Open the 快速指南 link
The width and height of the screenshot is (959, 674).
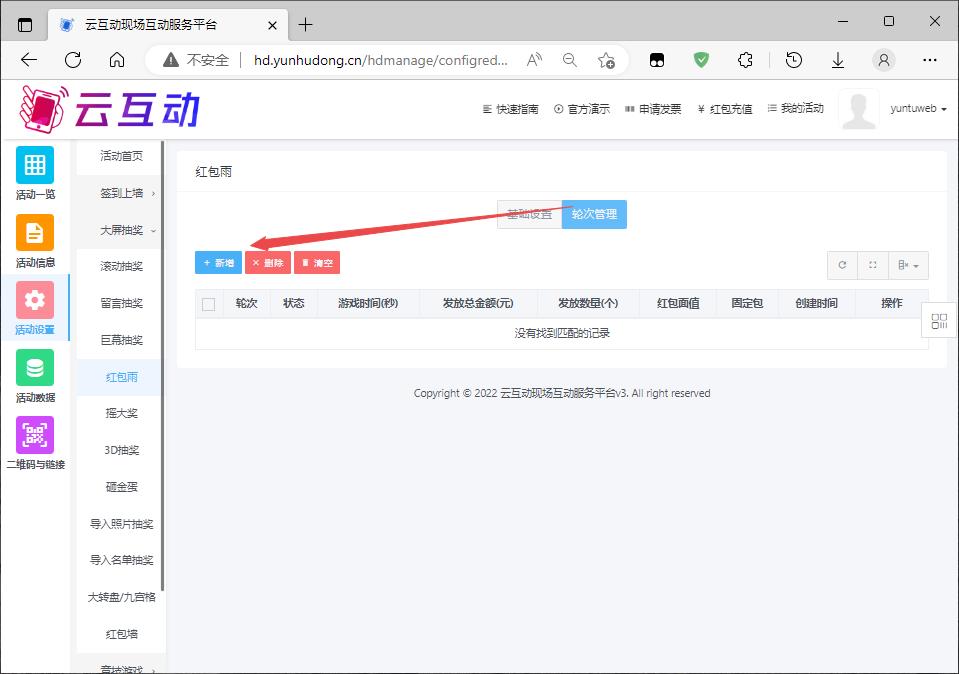coord(511,109)
